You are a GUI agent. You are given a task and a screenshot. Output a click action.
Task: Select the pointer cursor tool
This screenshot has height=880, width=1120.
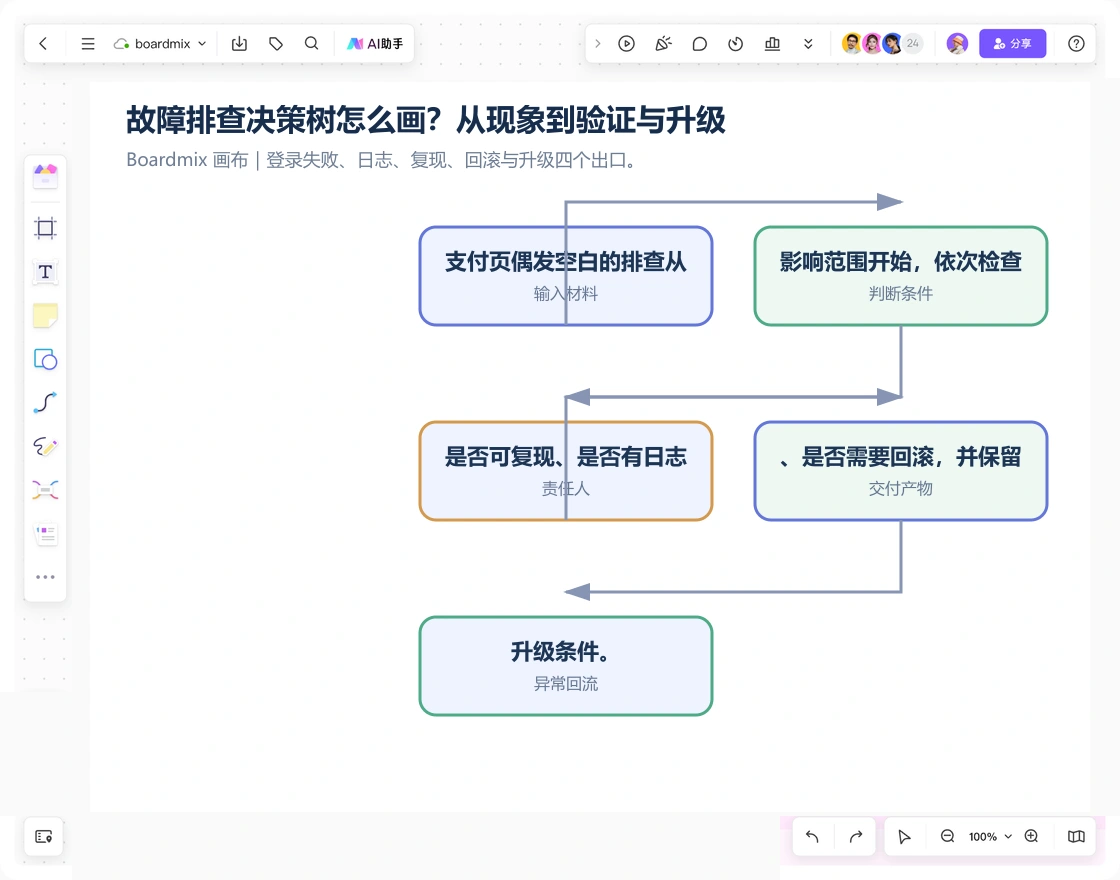[904, 836]
